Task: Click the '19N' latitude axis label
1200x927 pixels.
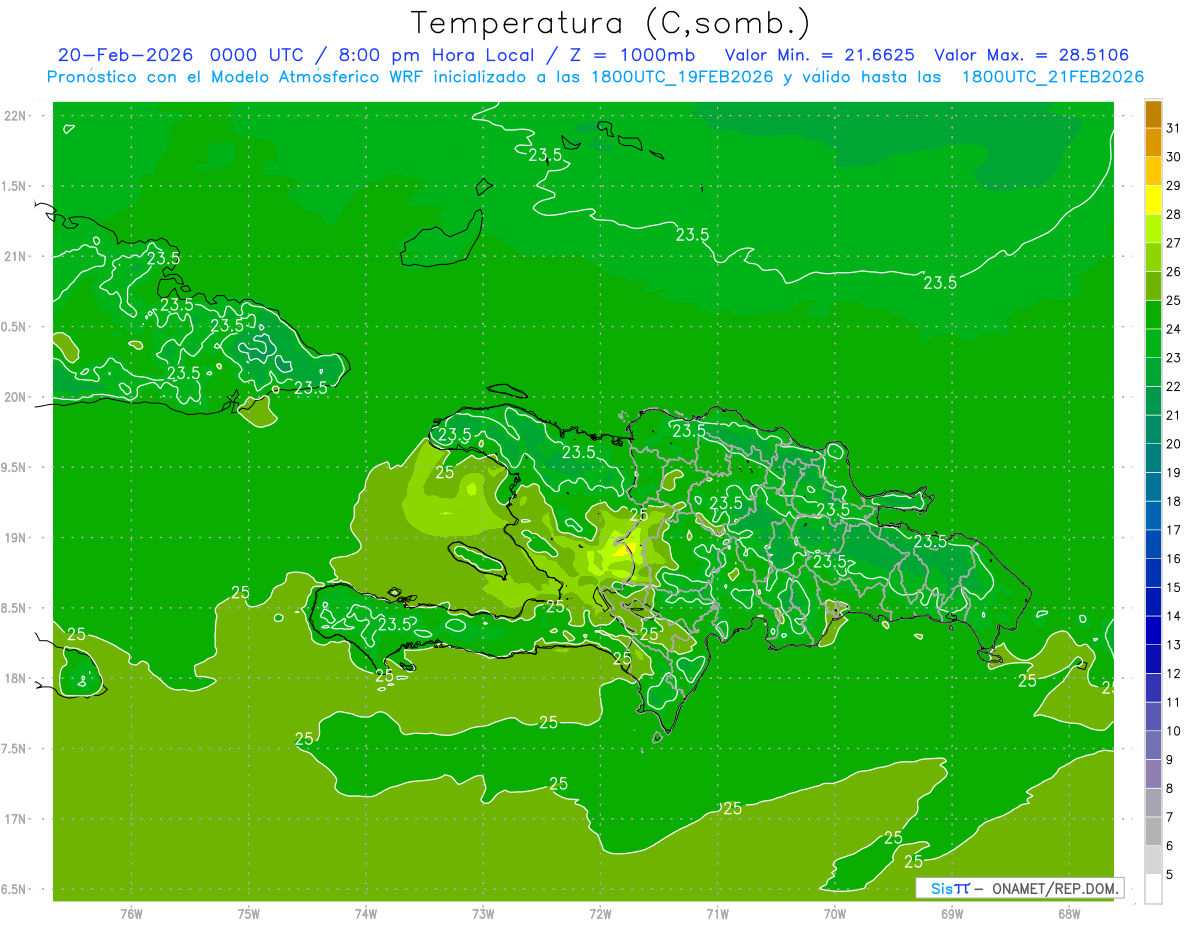Action: (x=15, y=538)
